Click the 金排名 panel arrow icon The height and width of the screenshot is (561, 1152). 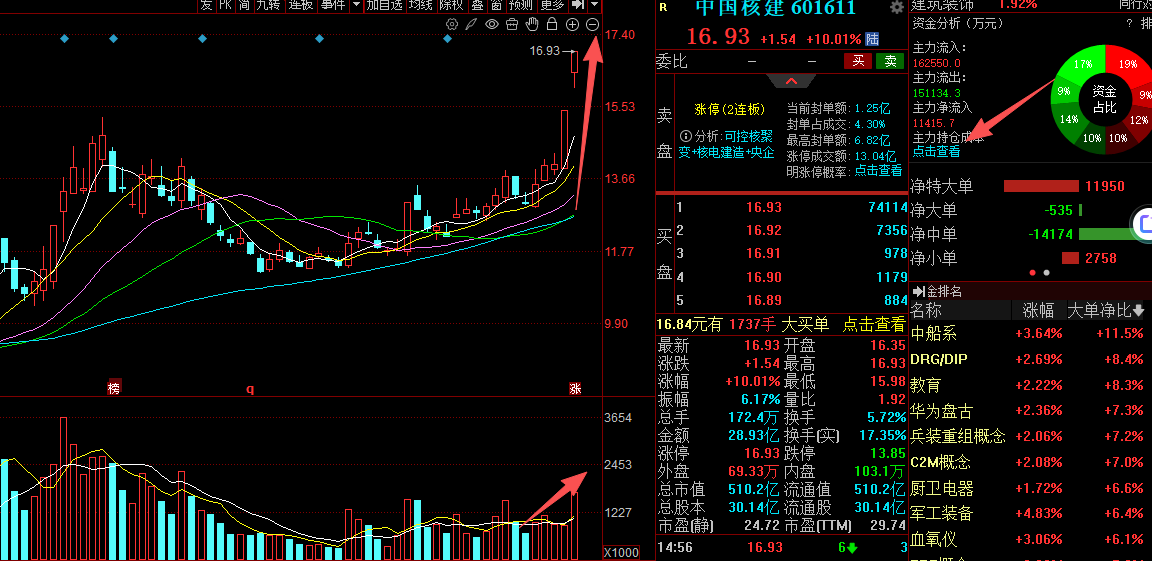918,291
